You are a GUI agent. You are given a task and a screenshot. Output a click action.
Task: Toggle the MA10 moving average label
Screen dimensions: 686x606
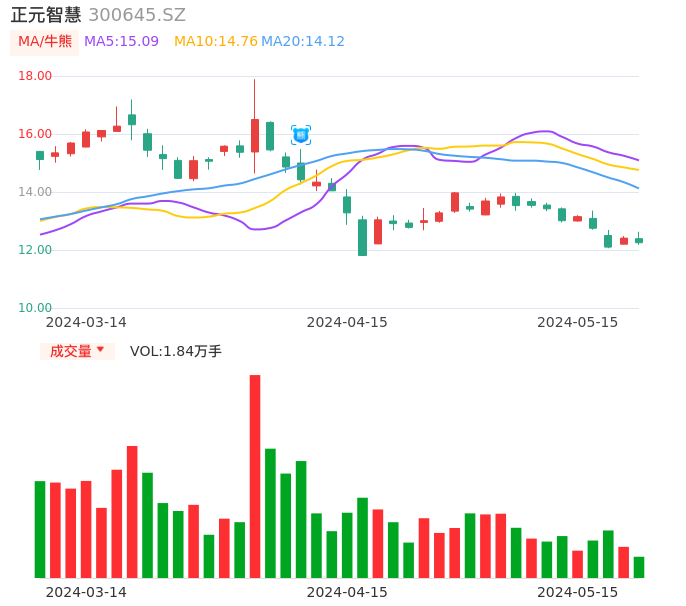click(216, 42)
